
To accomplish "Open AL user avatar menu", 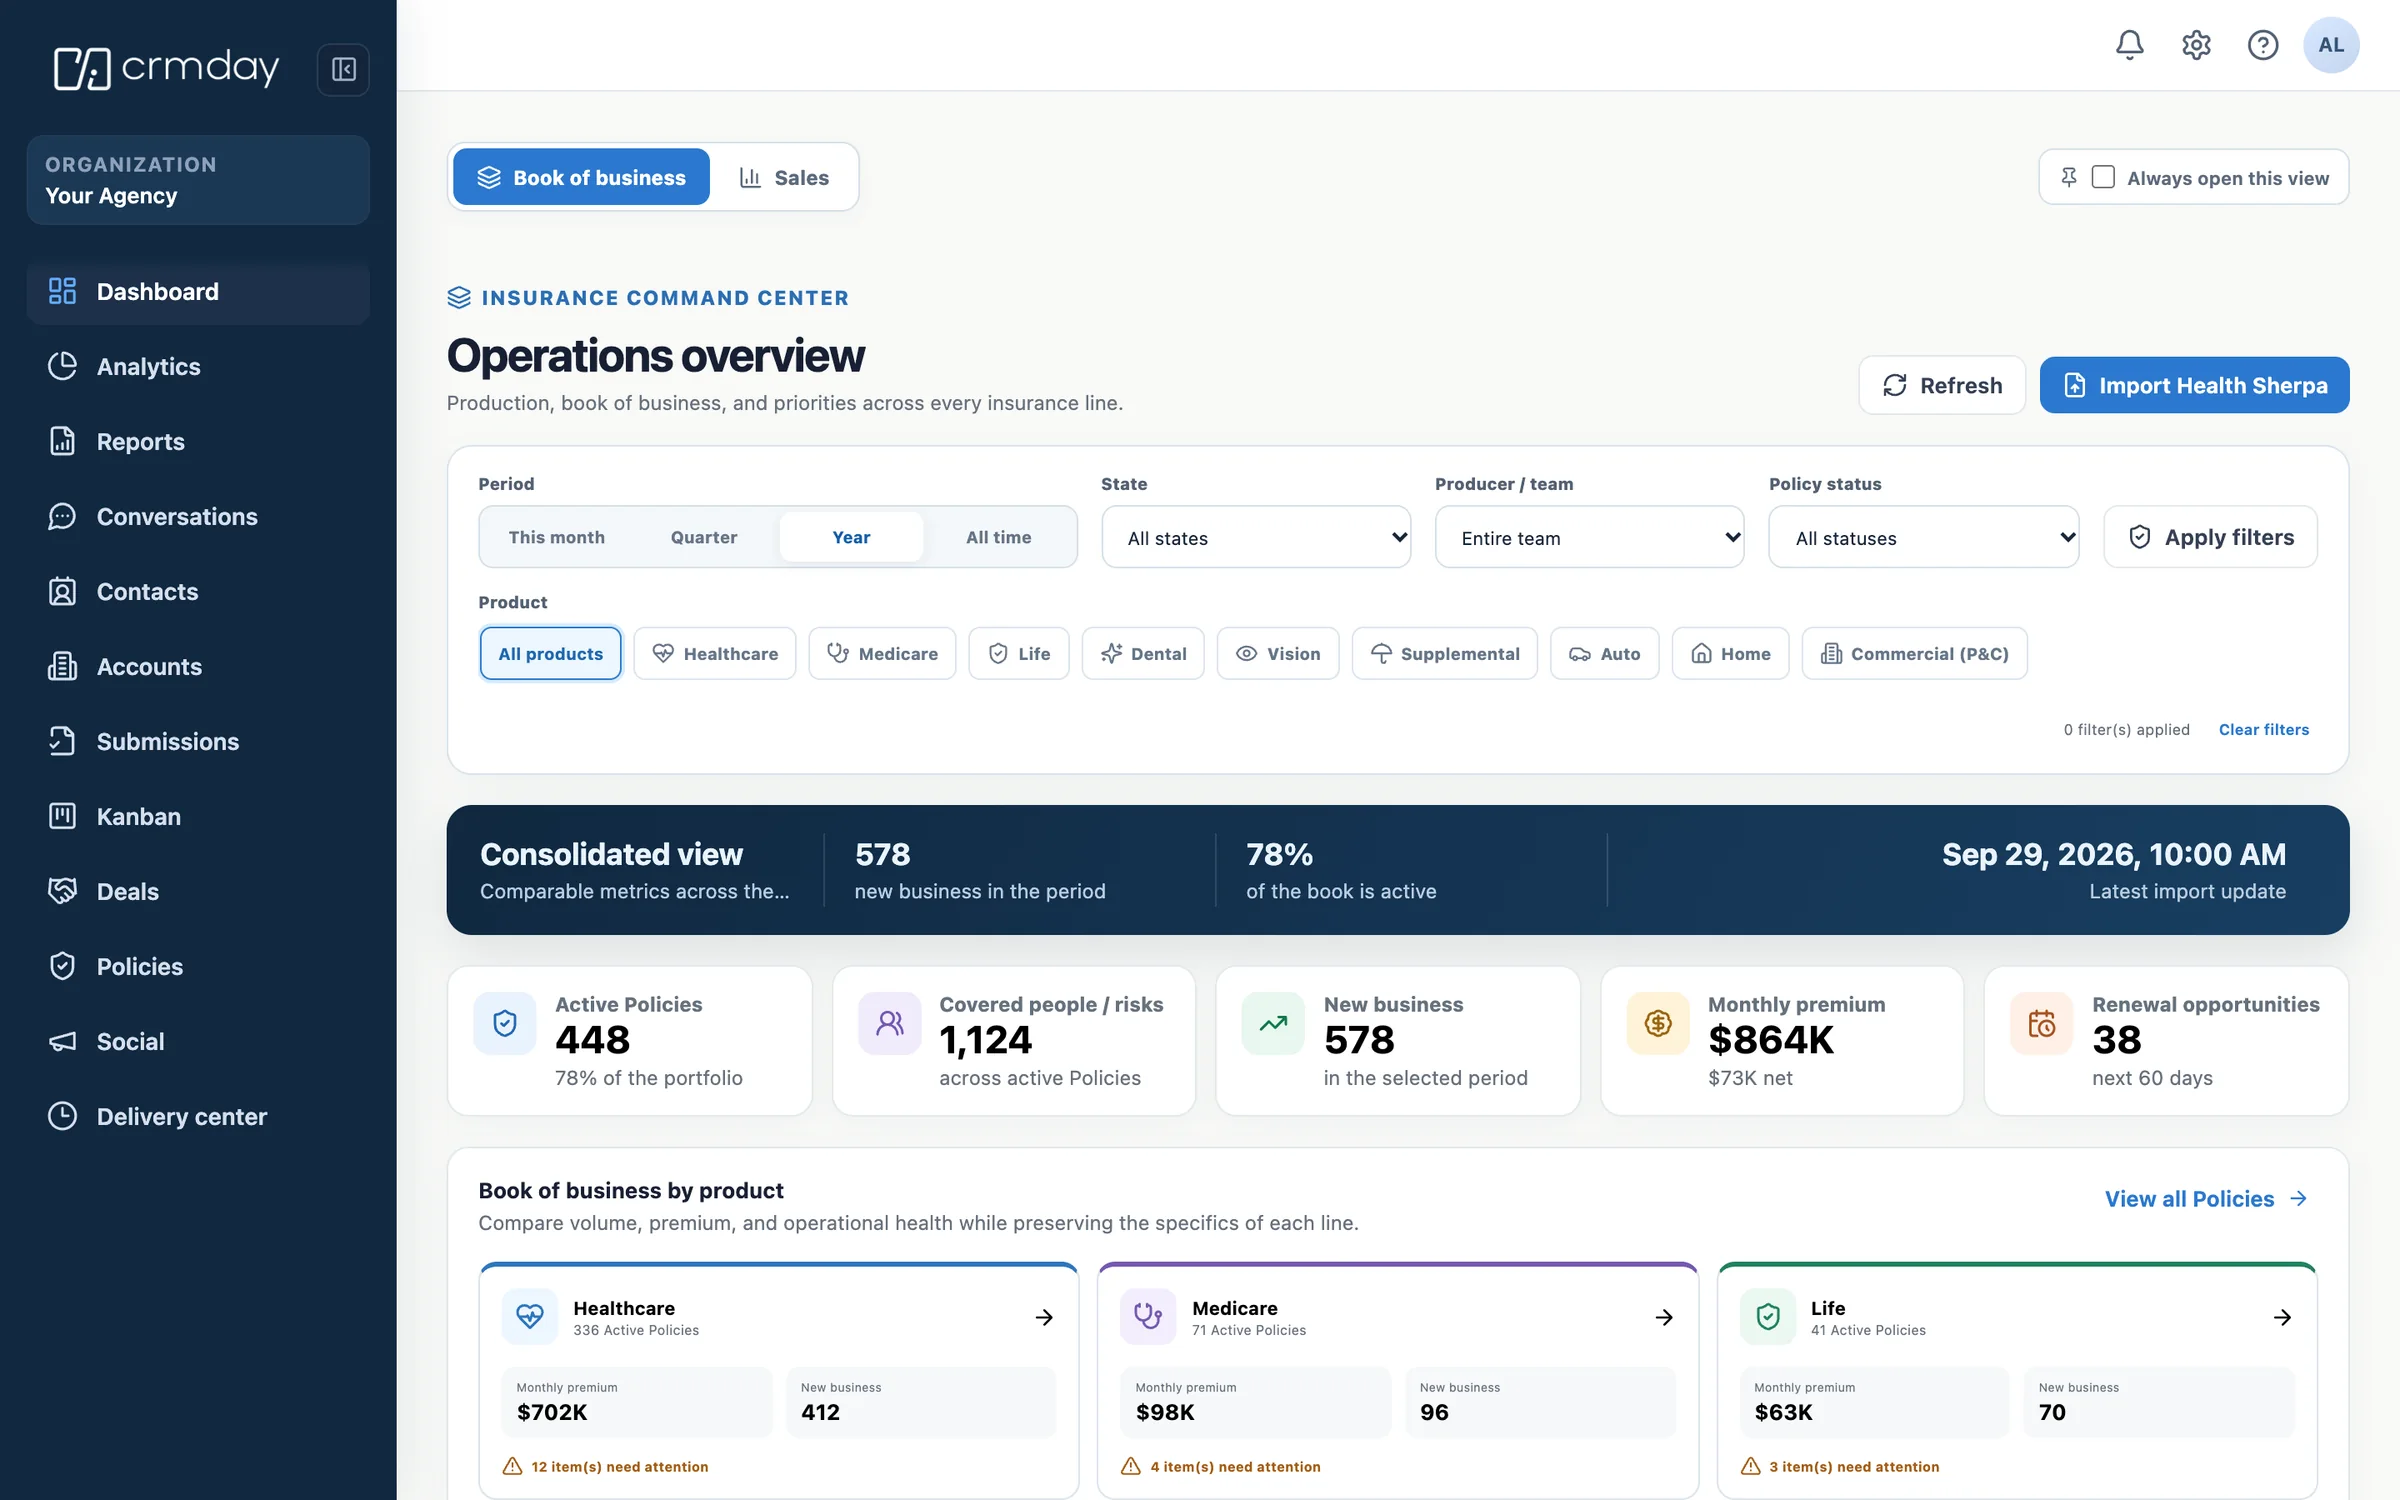I will [x=2330, y=45].
